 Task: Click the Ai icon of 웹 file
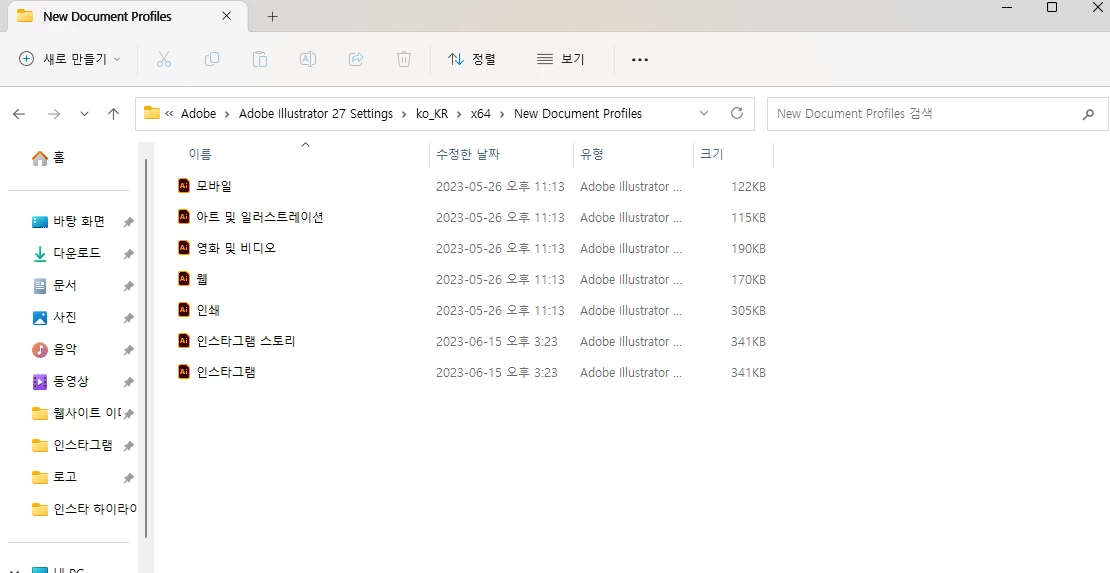tap(184, 278)
